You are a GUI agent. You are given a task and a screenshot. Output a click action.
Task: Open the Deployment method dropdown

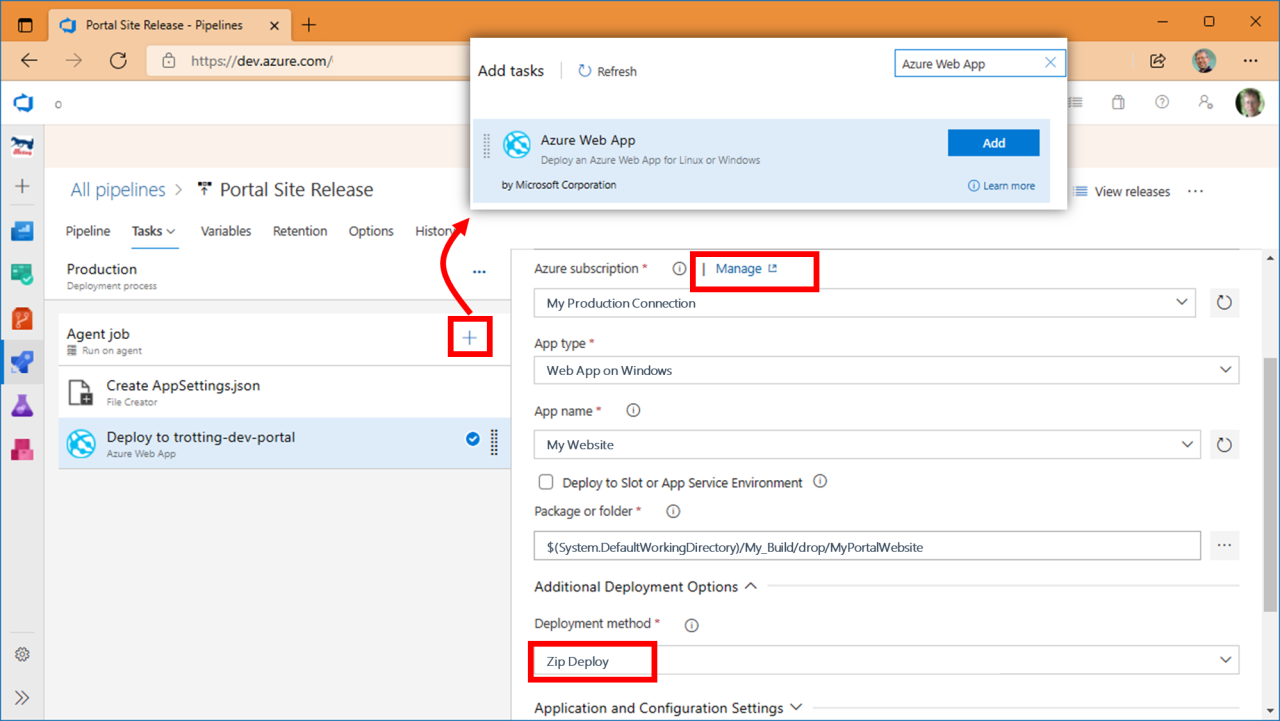(x=887, y=661)
